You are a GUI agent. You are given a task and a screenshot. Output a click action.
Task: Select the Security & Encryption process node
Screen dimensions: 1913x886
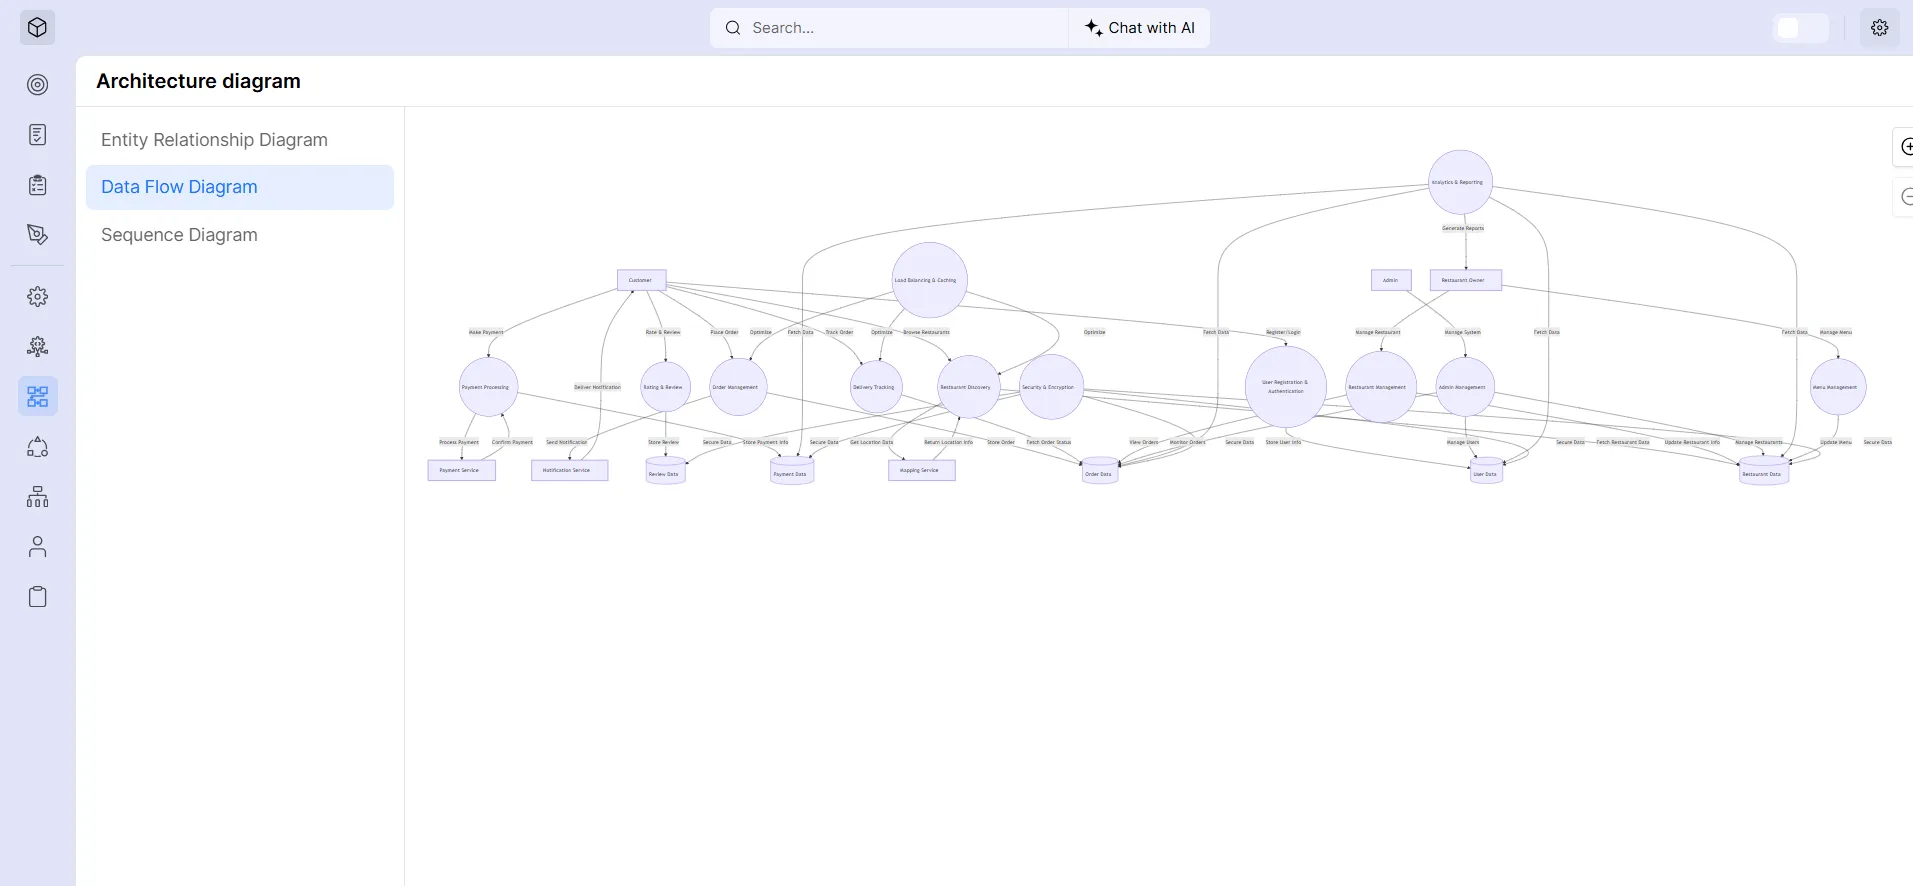1051,387
